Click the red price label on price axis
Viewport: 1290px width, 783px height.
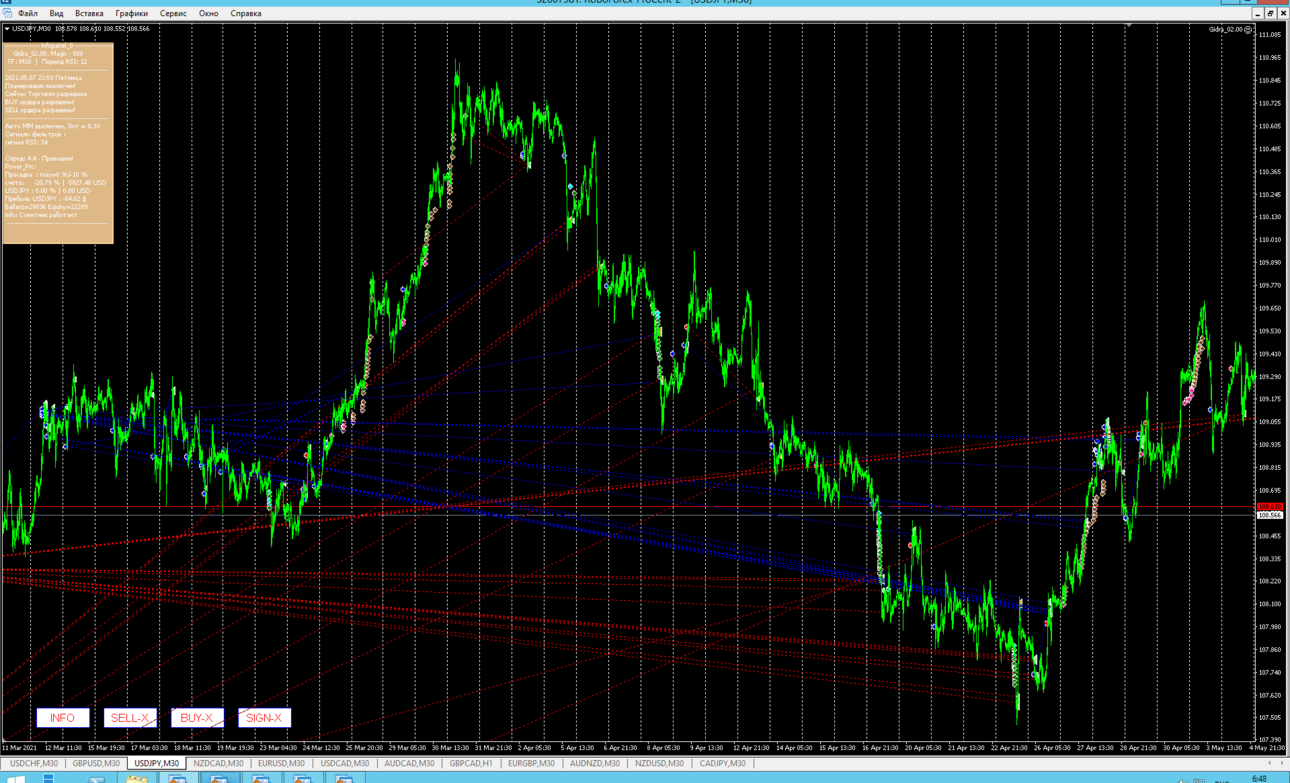(x=1270, y=508)
